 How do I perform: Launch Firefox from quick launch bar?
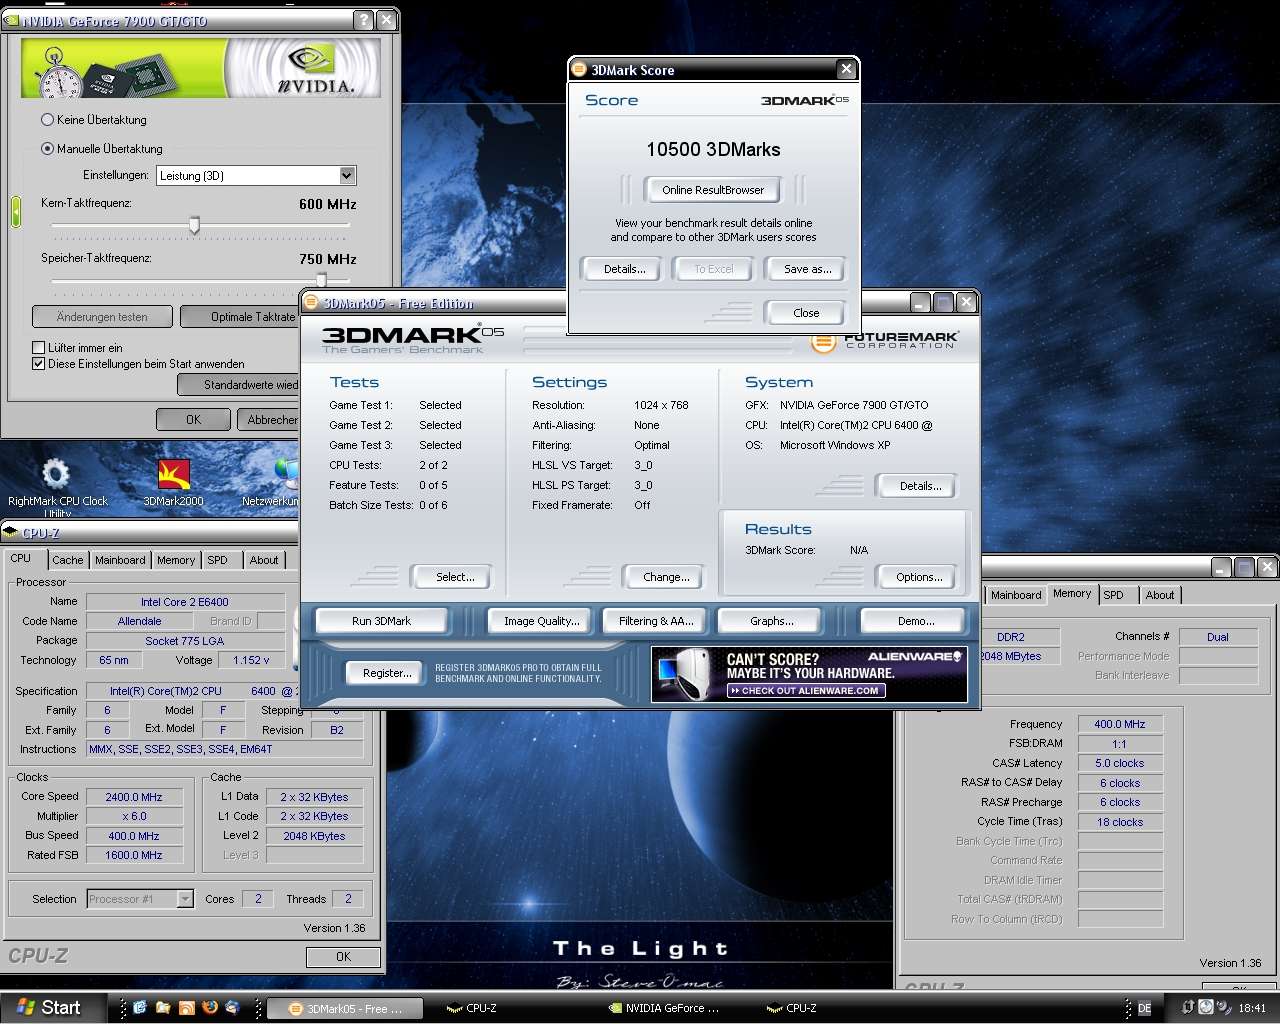coord(210,1007)
